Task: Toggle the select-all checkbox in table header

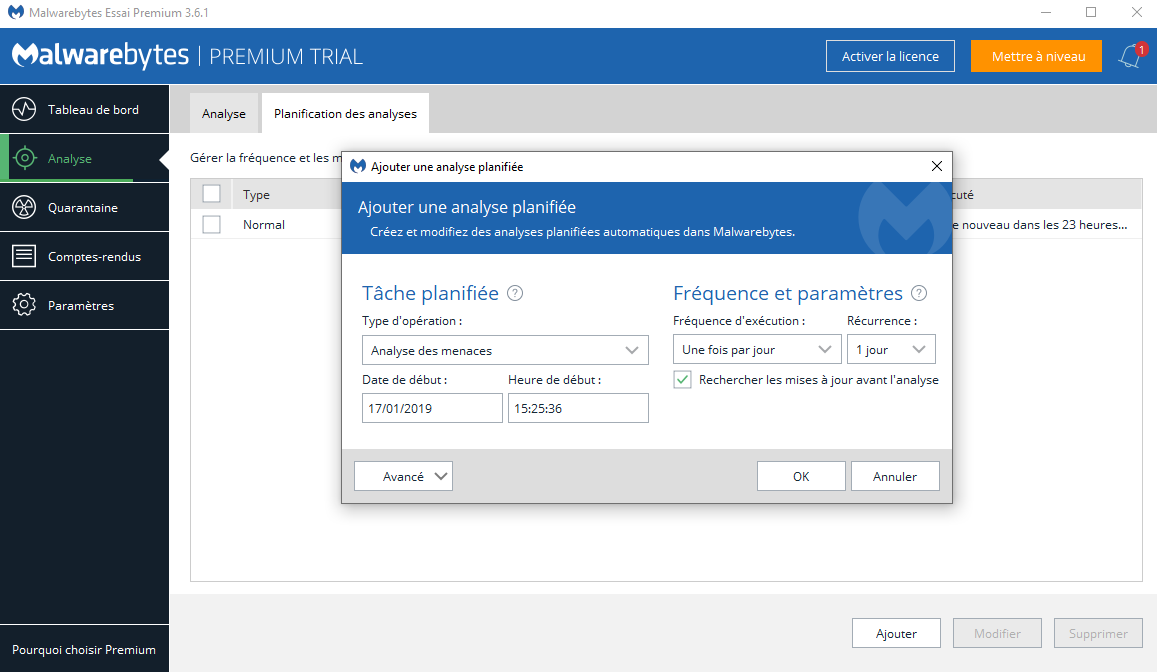Action: point(211,194)
